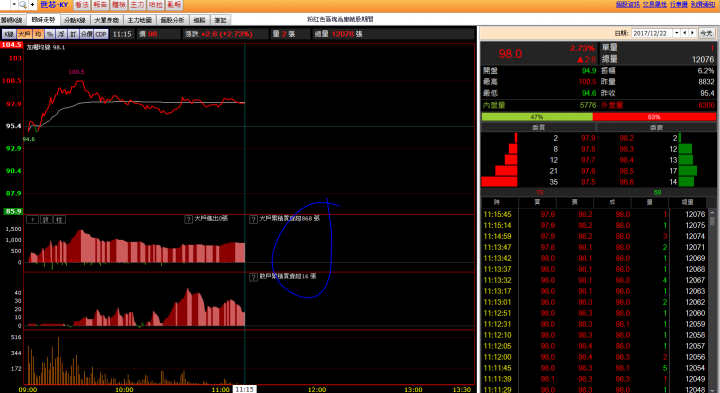Click the trade list vertical scrollbar

point(712,301)
